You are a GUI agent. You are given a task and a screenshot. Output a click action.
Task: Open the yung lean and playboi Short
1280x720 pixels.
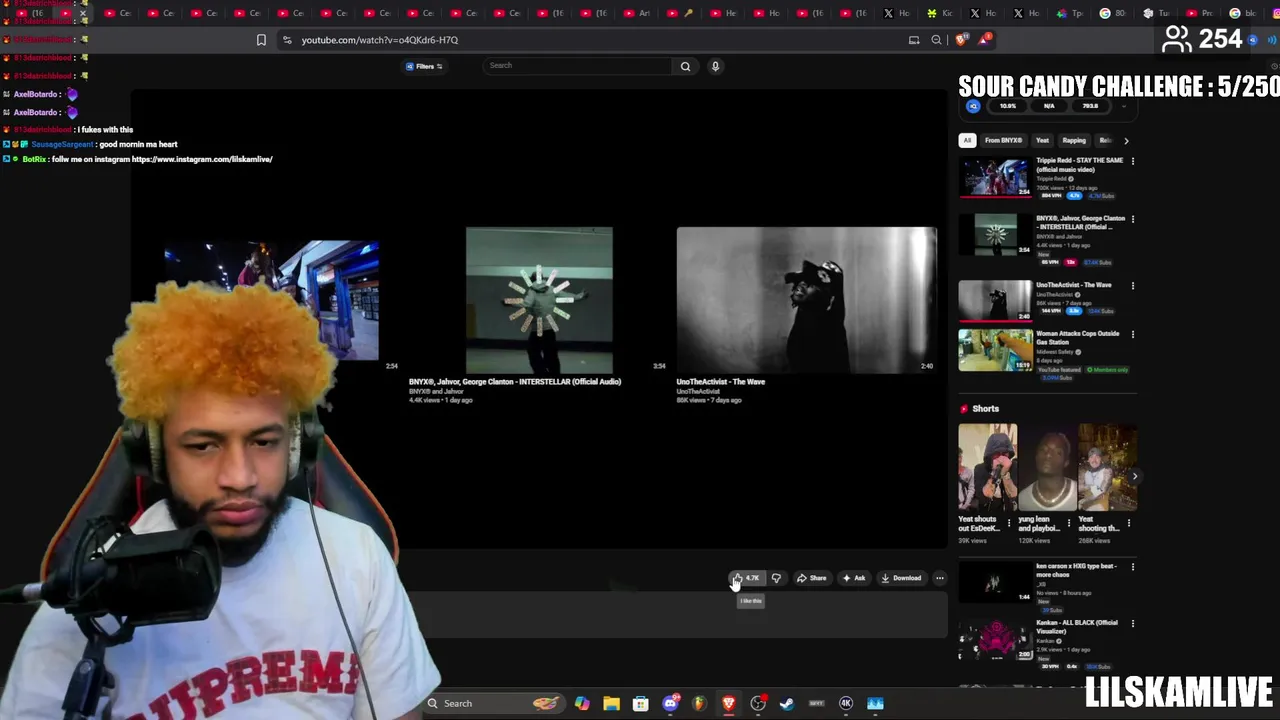(x=1047, y=467)
